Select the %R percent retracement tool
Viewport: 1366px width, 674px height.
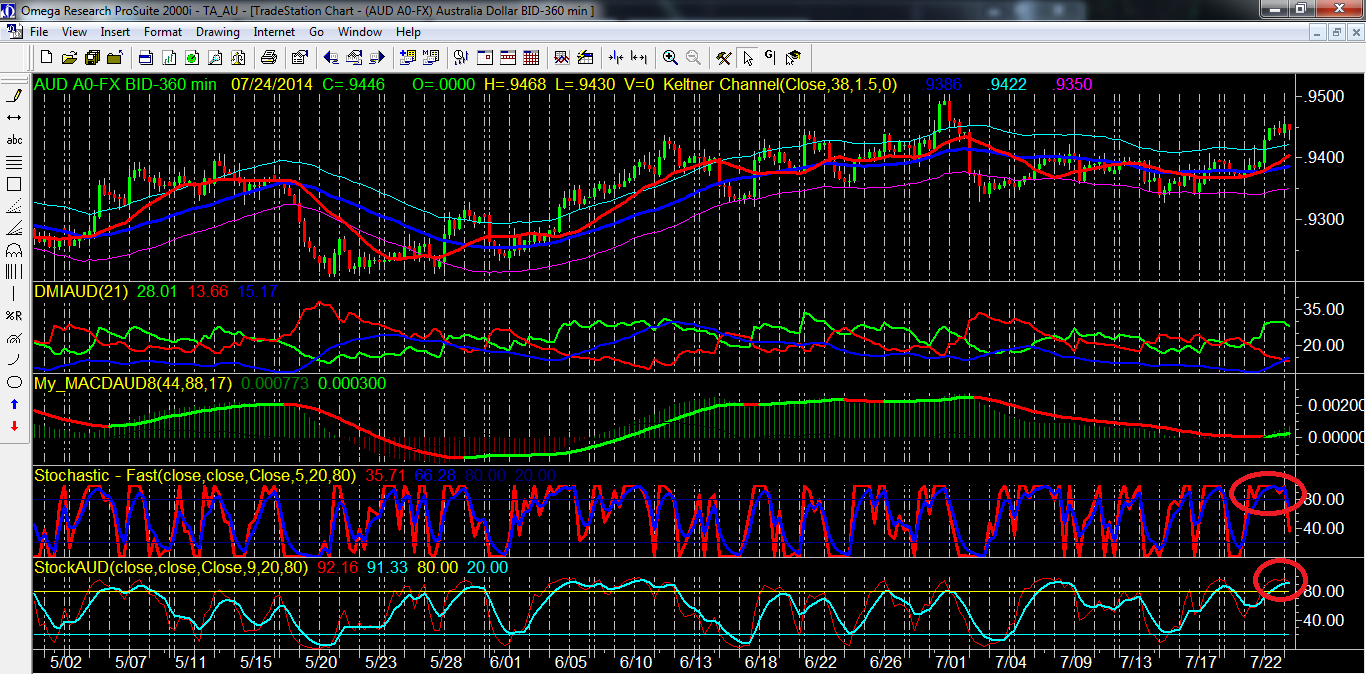(x=15, y=316)
